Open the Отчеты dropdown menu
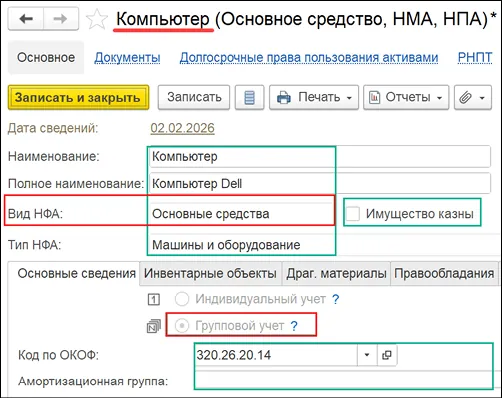Viewport: 502px width, 398px height. [406, 97]
